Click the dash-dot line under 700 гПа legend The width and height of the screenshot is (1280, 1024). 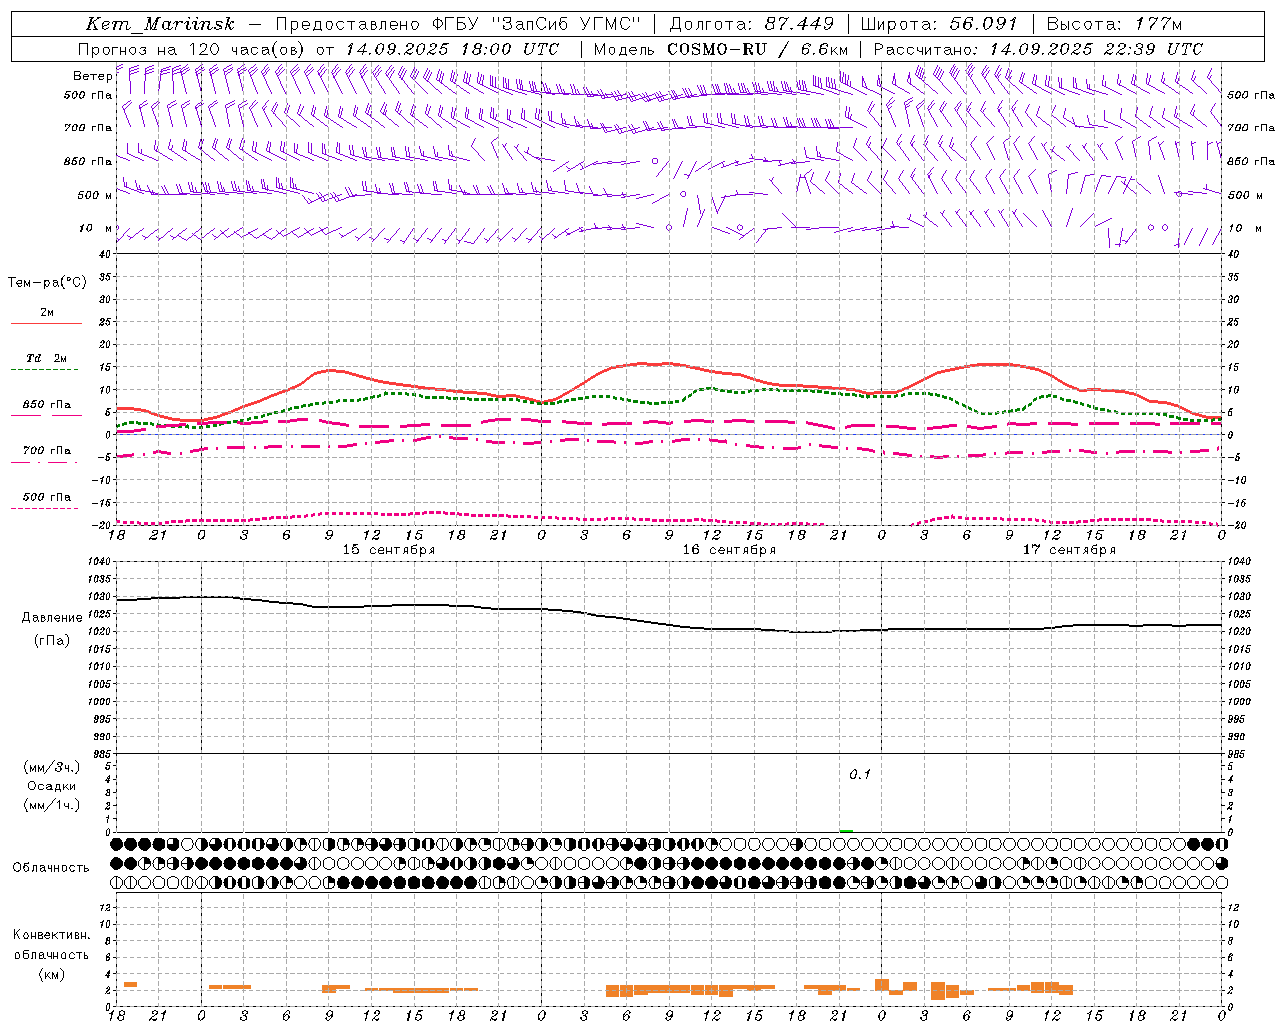44,462
